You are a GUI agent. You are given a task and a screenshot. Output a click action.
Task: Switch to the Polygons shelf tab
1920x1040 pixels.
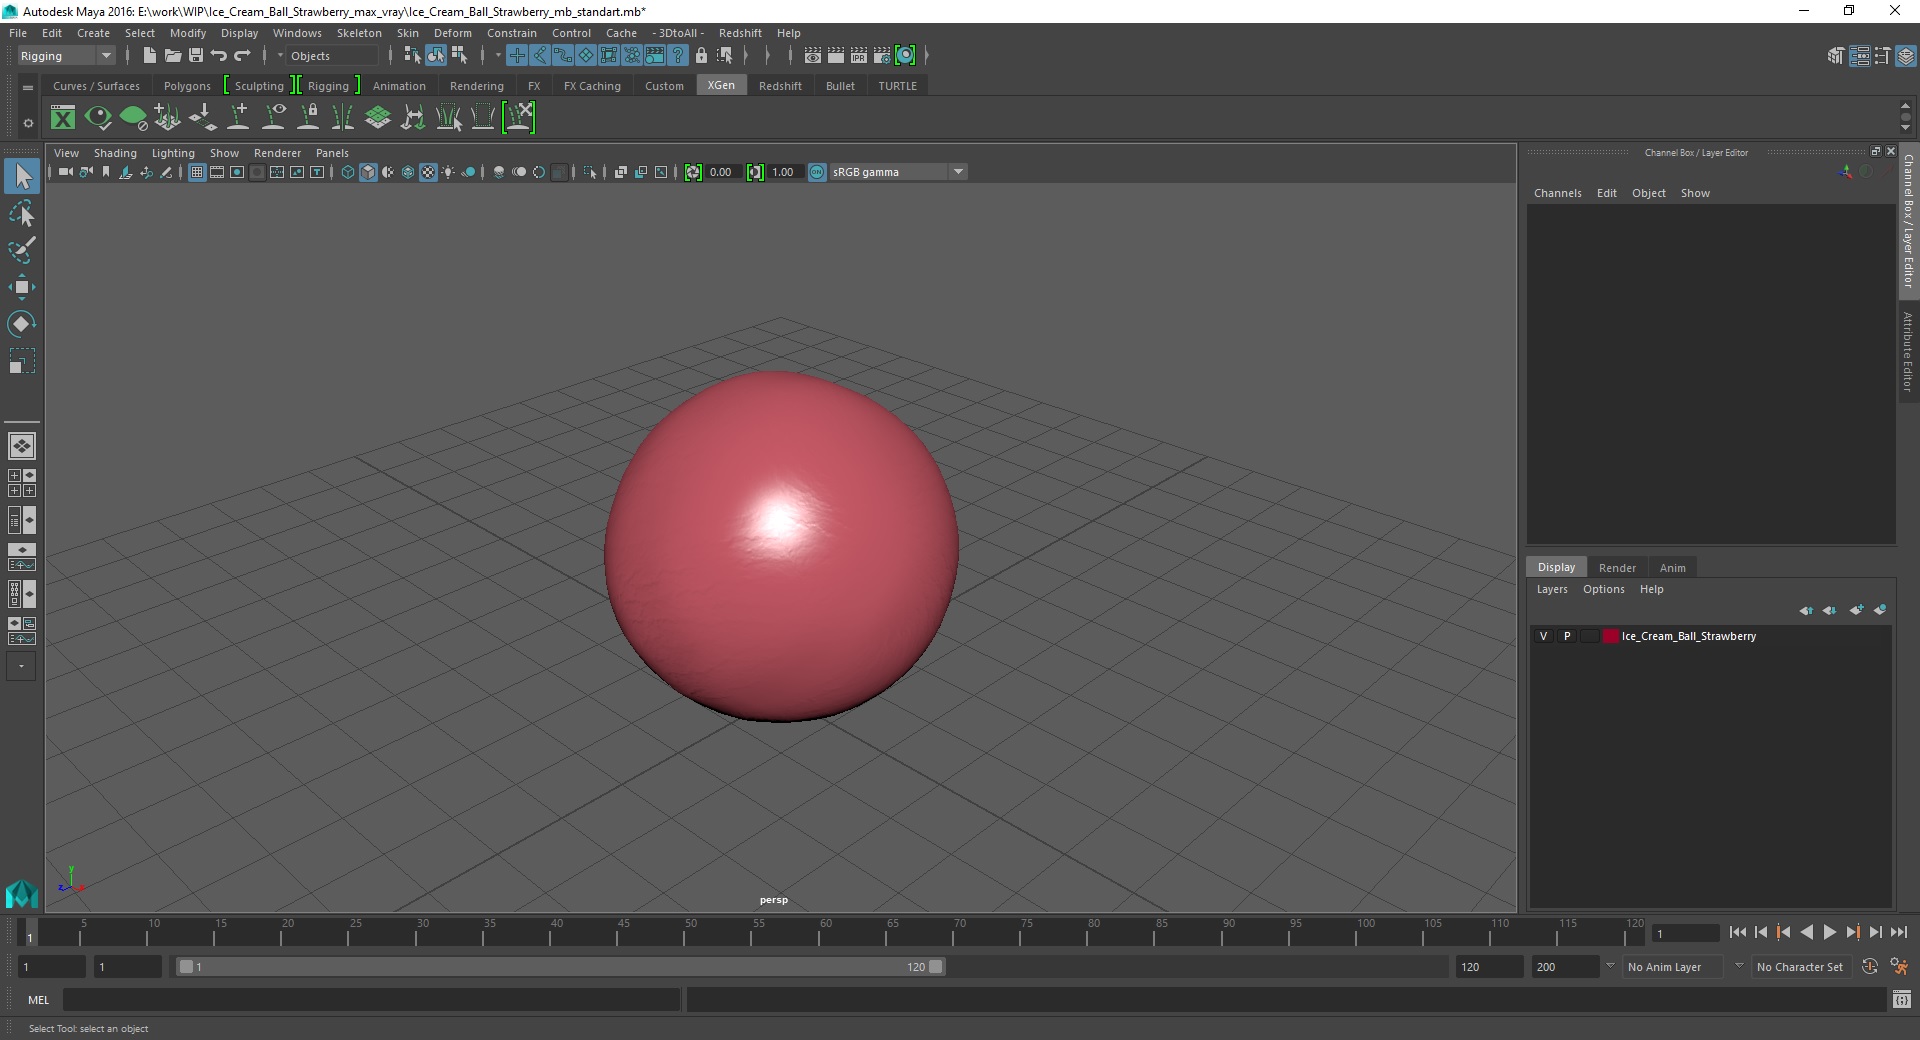pyautogui.click(x=187, y=86)
